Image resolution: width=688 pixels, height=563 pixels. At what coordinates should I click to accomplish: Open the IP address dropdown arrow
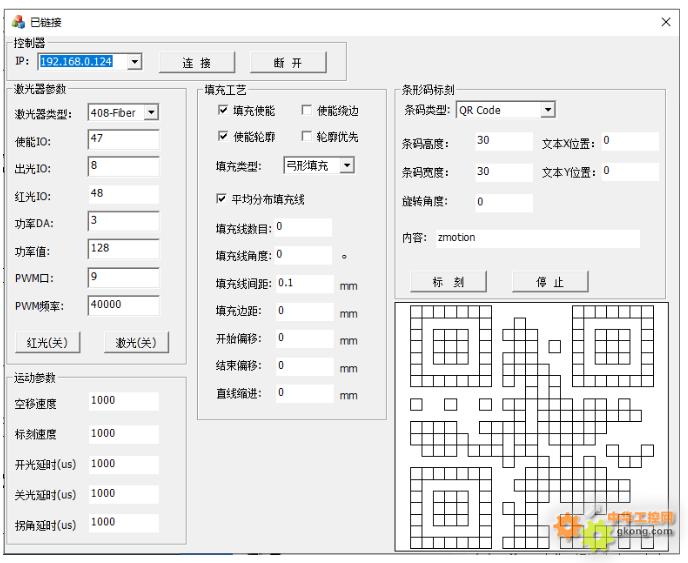click(135, 61)
